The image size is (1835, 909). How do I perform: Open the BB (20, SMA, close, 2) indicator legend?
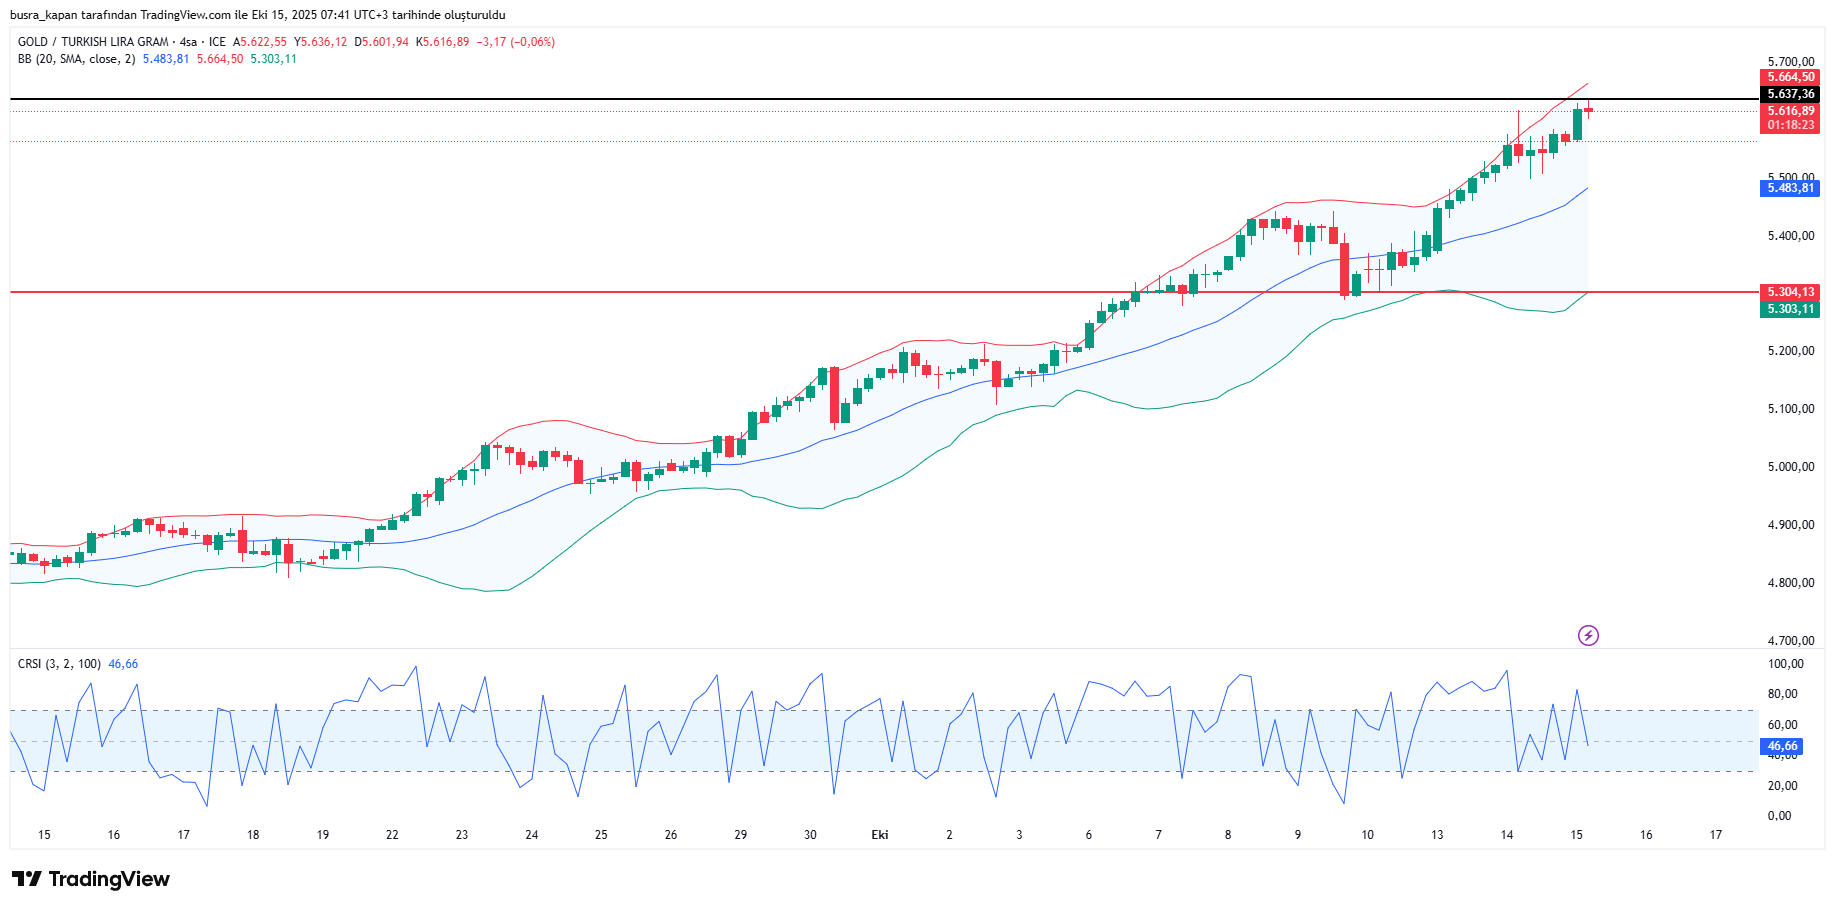pyautogui.click(x=76, y=59)
